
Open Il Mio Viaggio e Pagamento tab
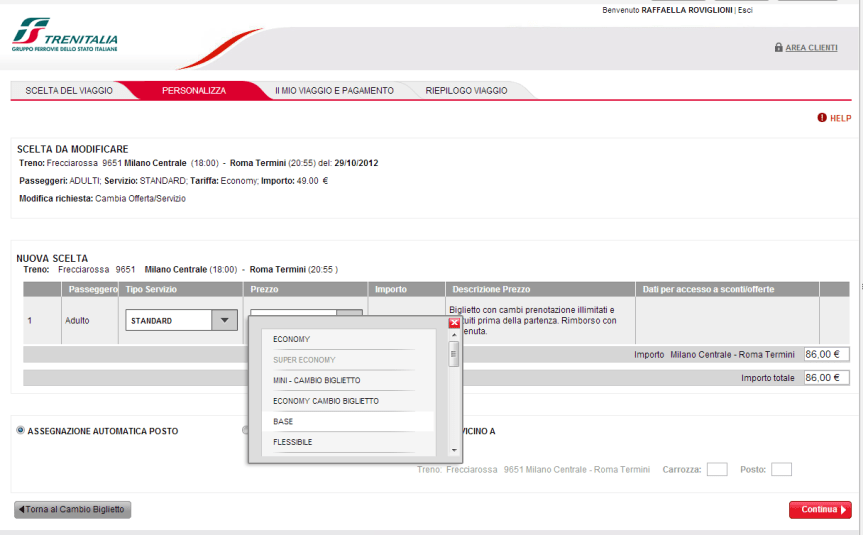point(334,91)
